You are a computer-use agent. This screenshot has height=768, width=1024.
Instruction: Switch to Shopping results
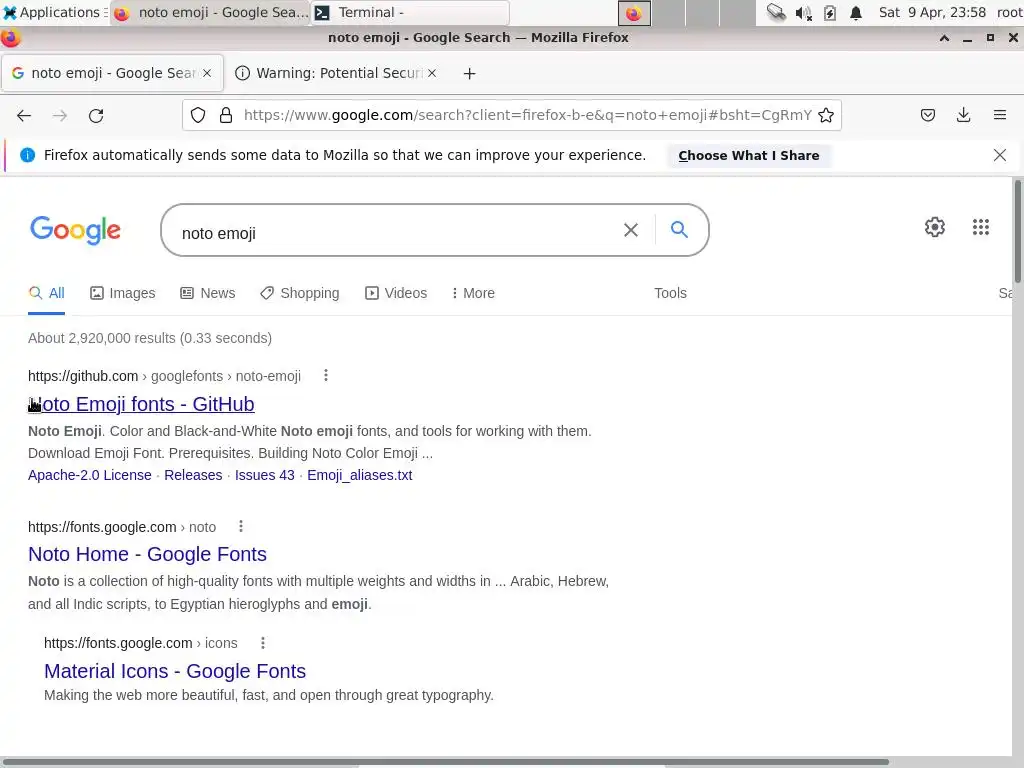[300, 293]
